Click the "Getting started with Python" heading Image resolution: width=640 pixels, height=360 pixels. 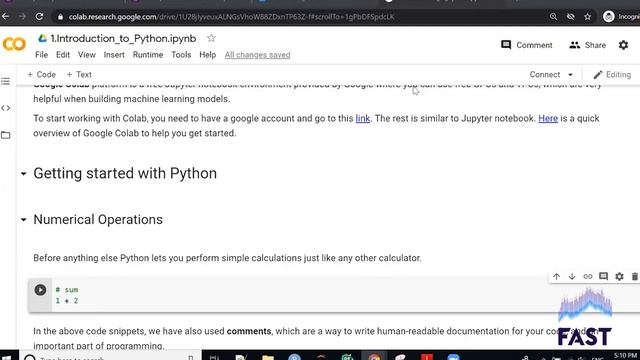[125, 173]
